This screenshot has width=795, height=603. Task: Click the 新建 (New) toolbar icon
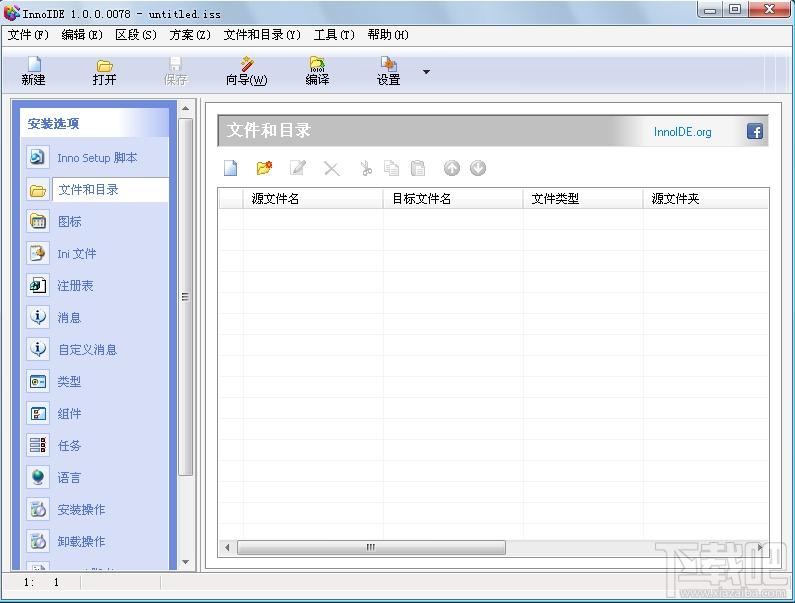(x=33, y=71)
